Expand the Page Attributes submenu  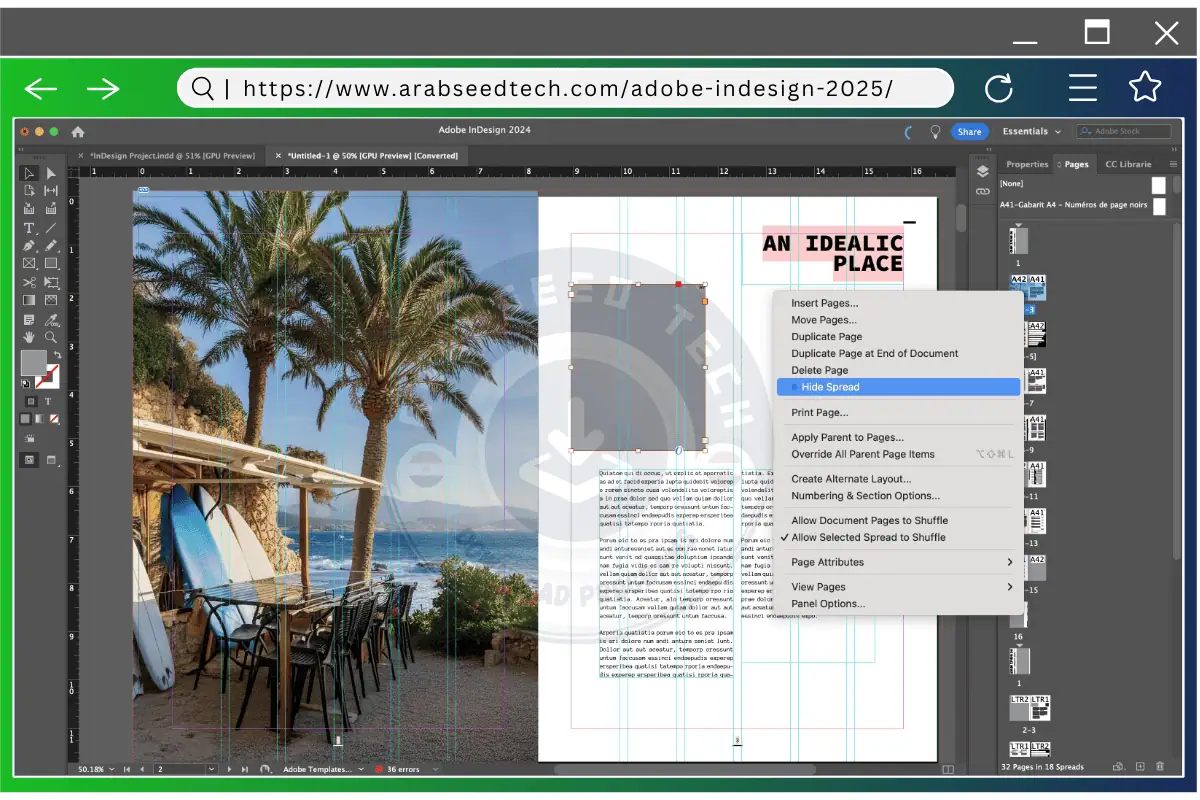900,562
